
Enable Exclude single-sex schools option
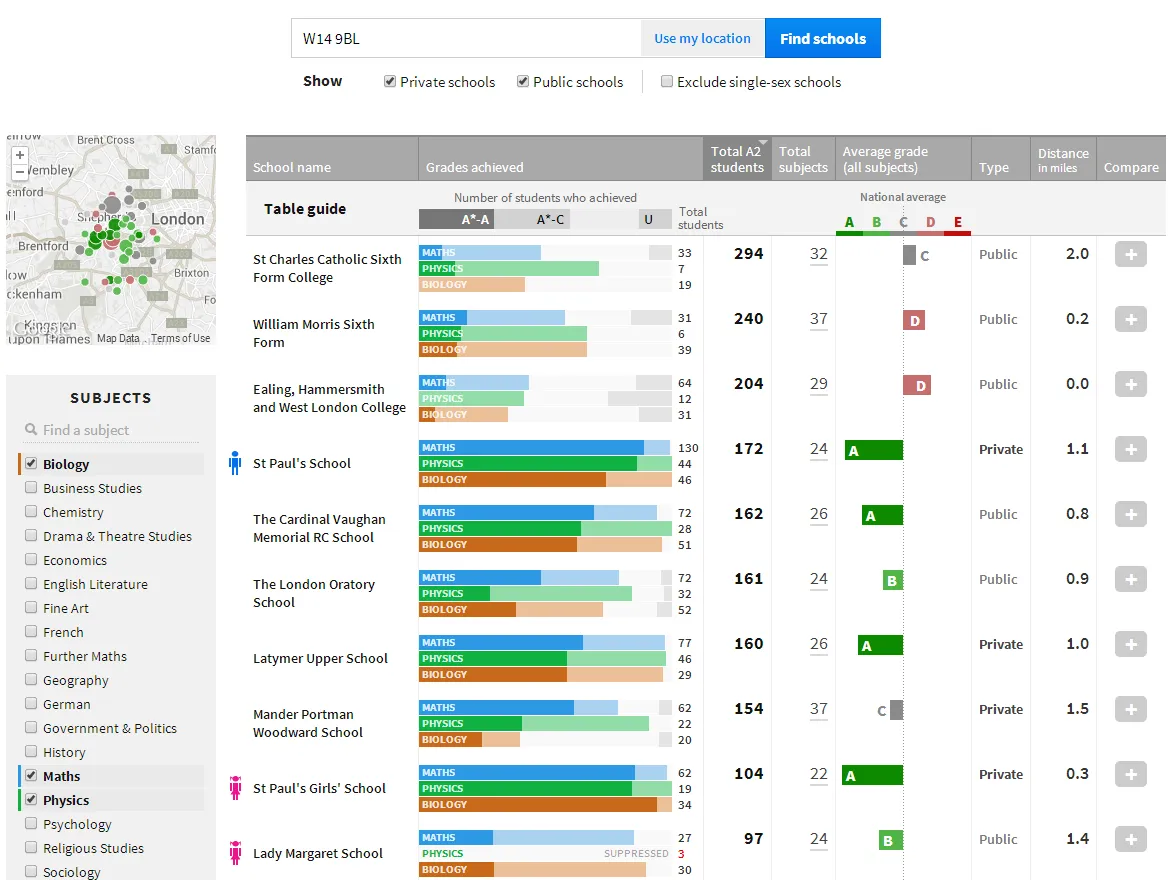coord(667,82)
